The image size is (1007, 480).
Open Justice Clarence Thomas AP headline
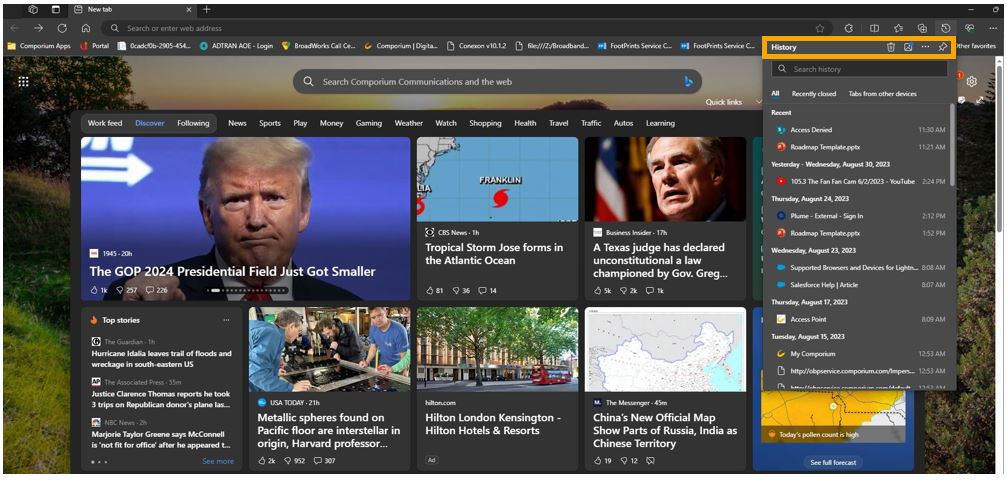pos(161,399)
